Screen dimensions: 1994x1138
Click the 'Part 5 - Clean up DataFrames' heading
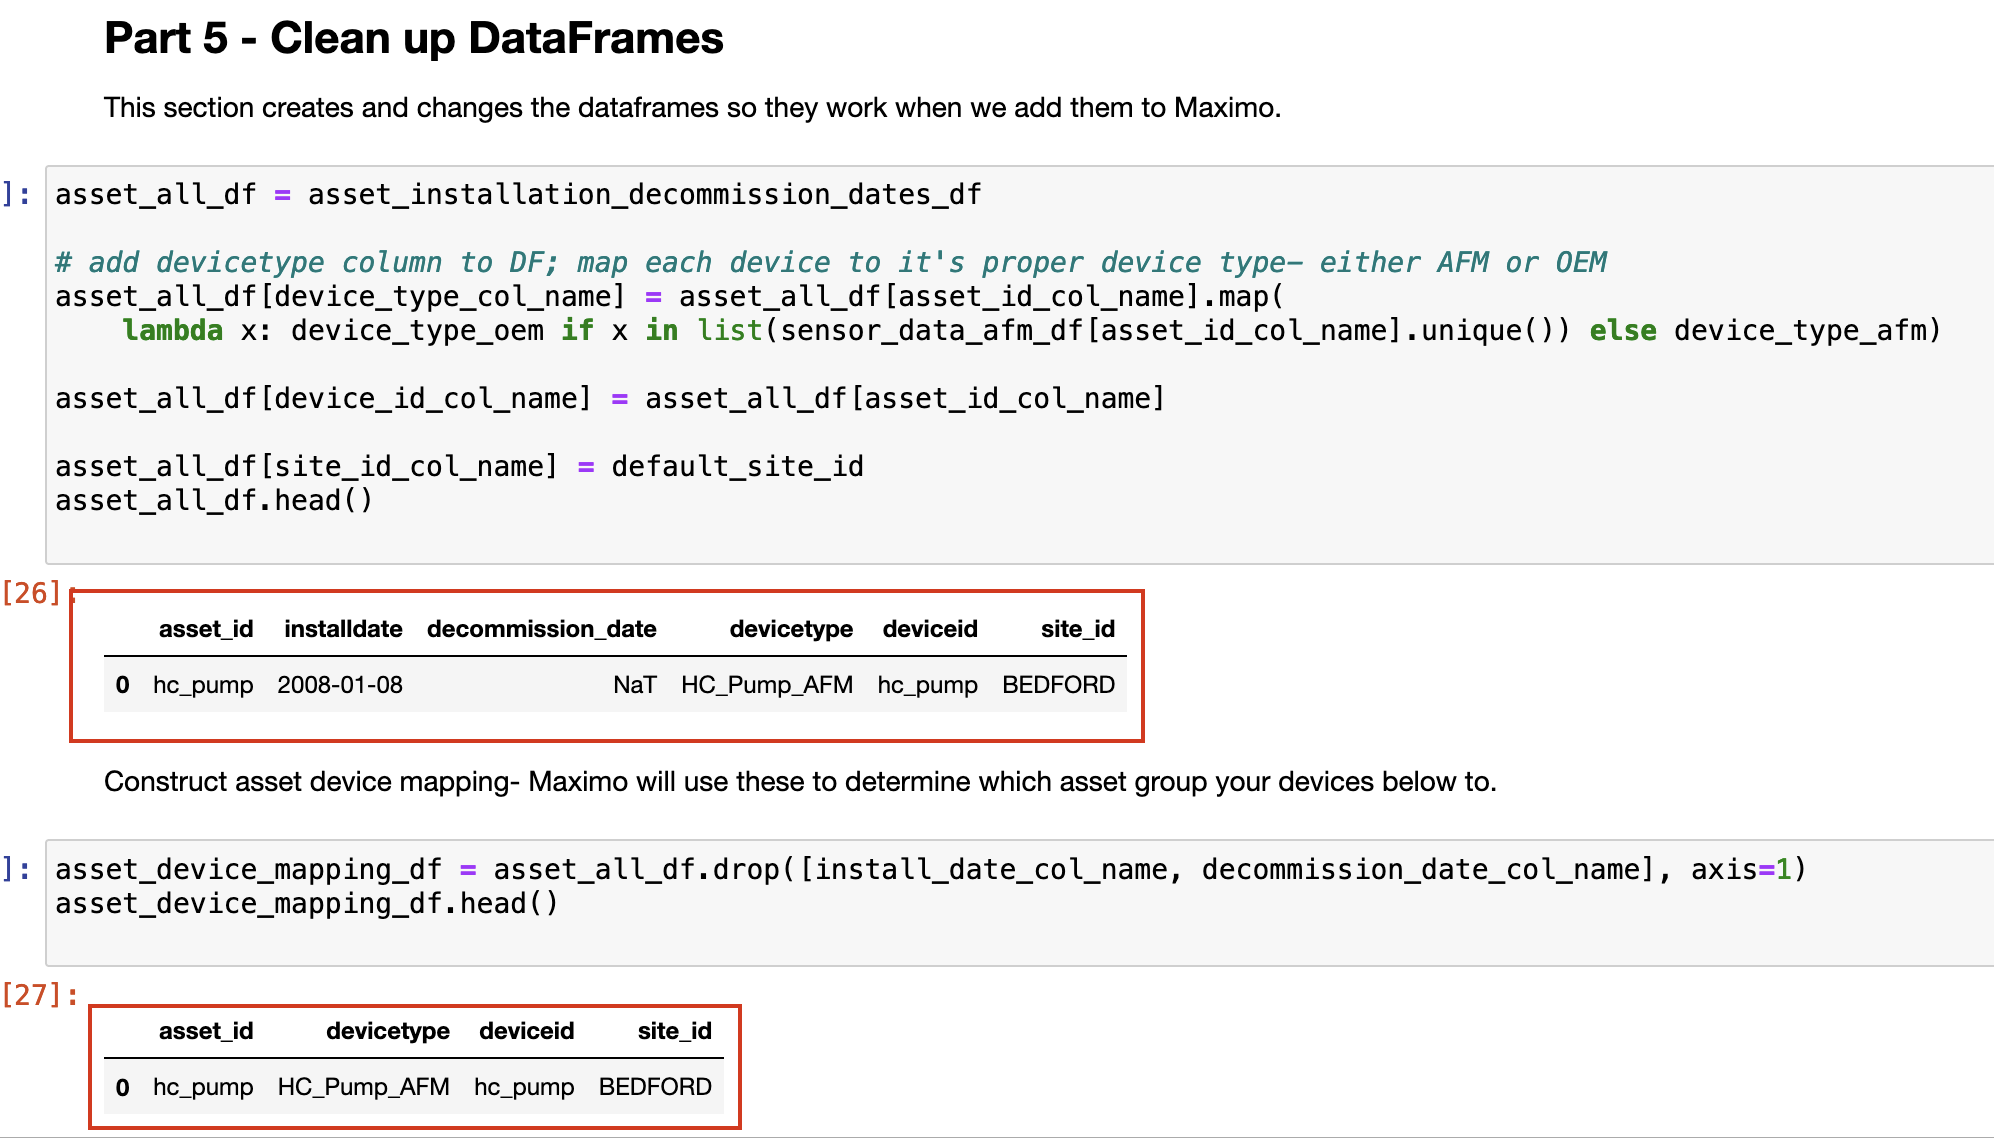(x=413, y=39)
